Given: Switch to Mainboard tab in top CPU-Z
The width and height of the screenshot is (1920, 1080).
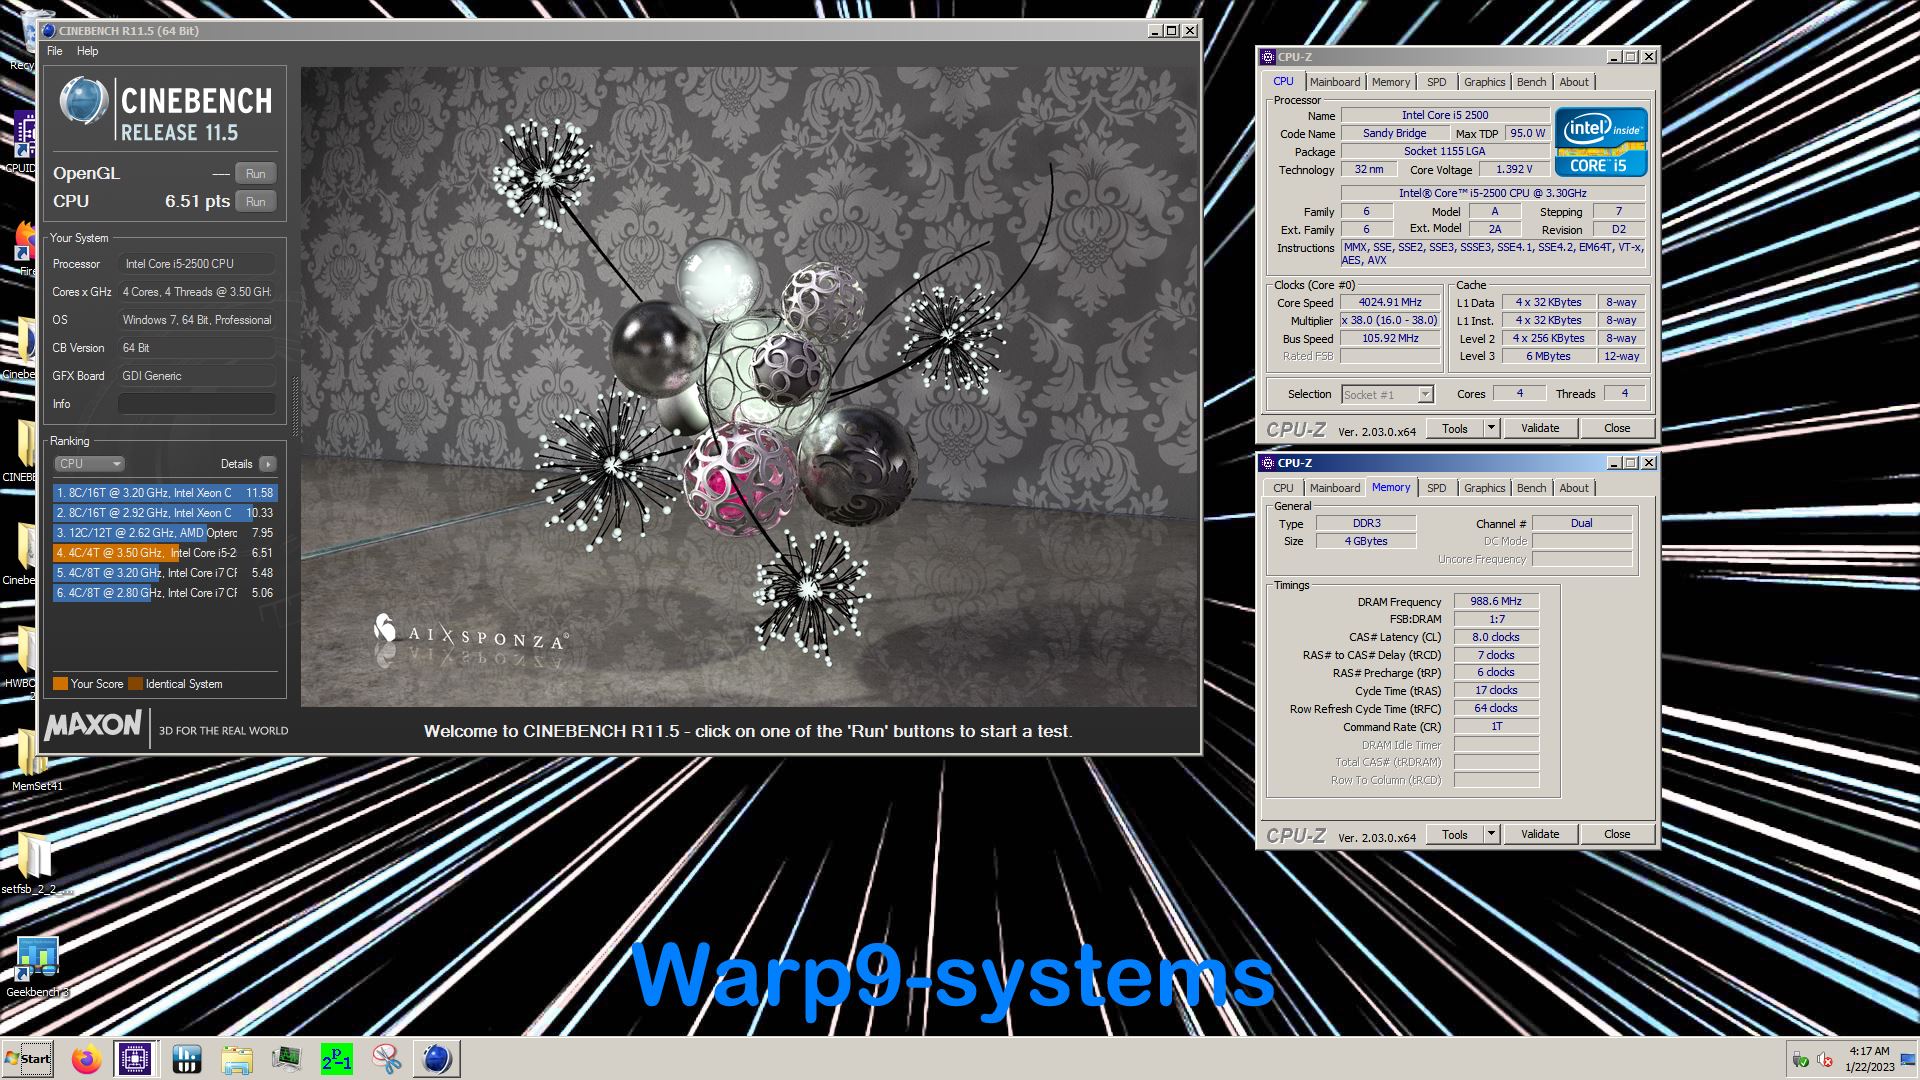Looking at the screenshot, I should point(1335,82).
